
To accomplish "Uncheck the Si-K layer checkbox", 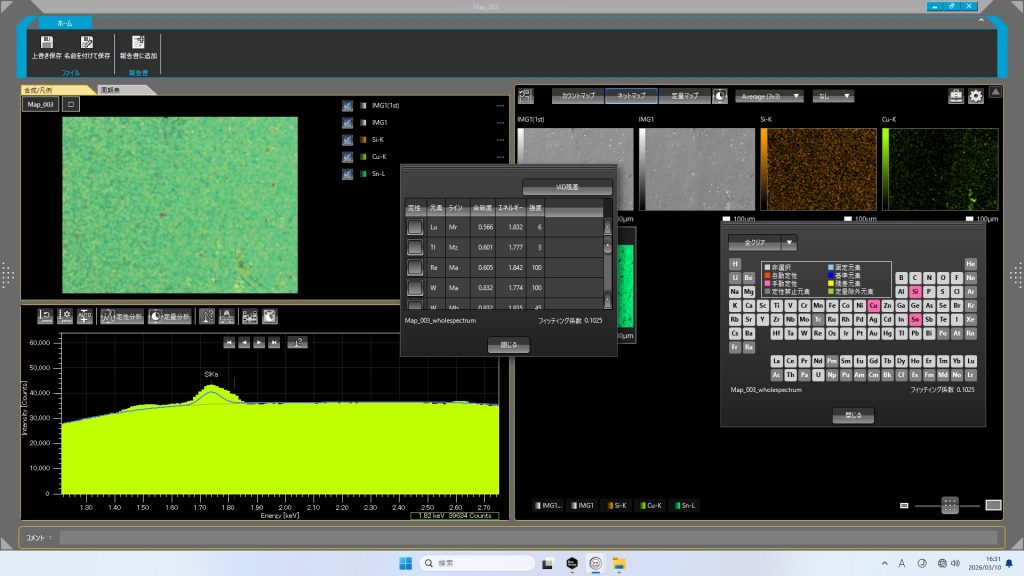I will coord(346,140).
